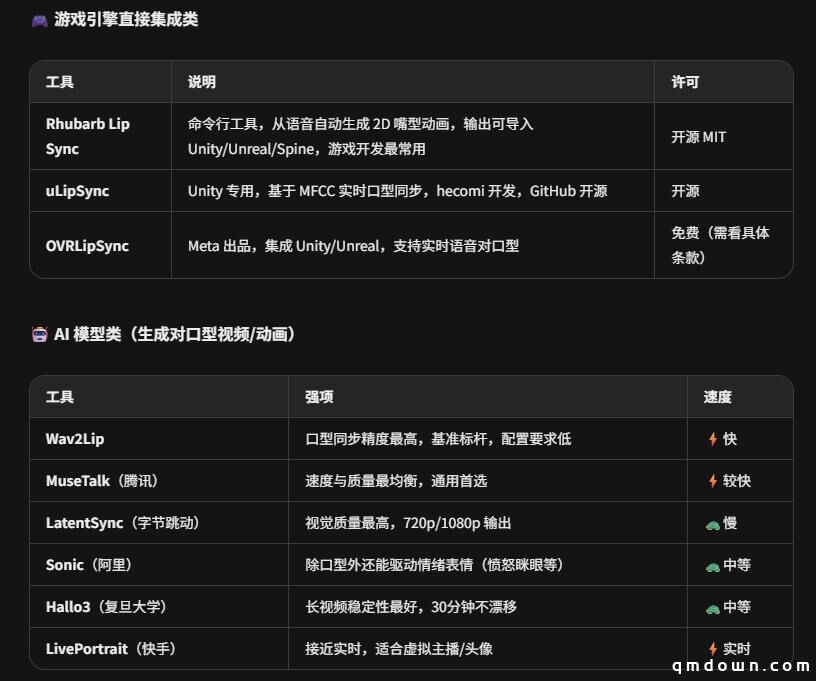
Task: Click the 许可 column header
Action: pyautogui.click(x=685, y=82)
